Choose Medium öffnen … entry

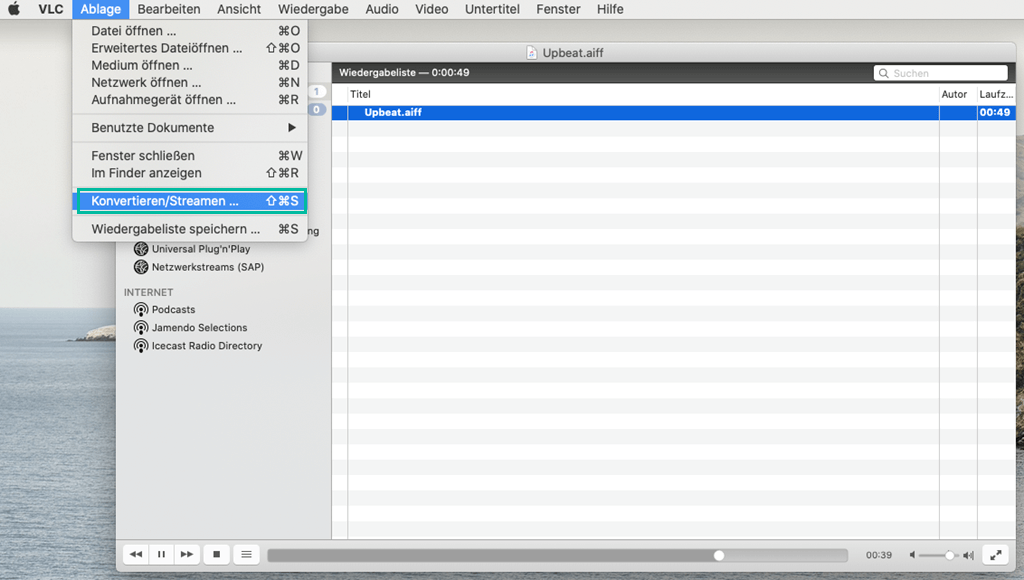click(x=190, y=65)
